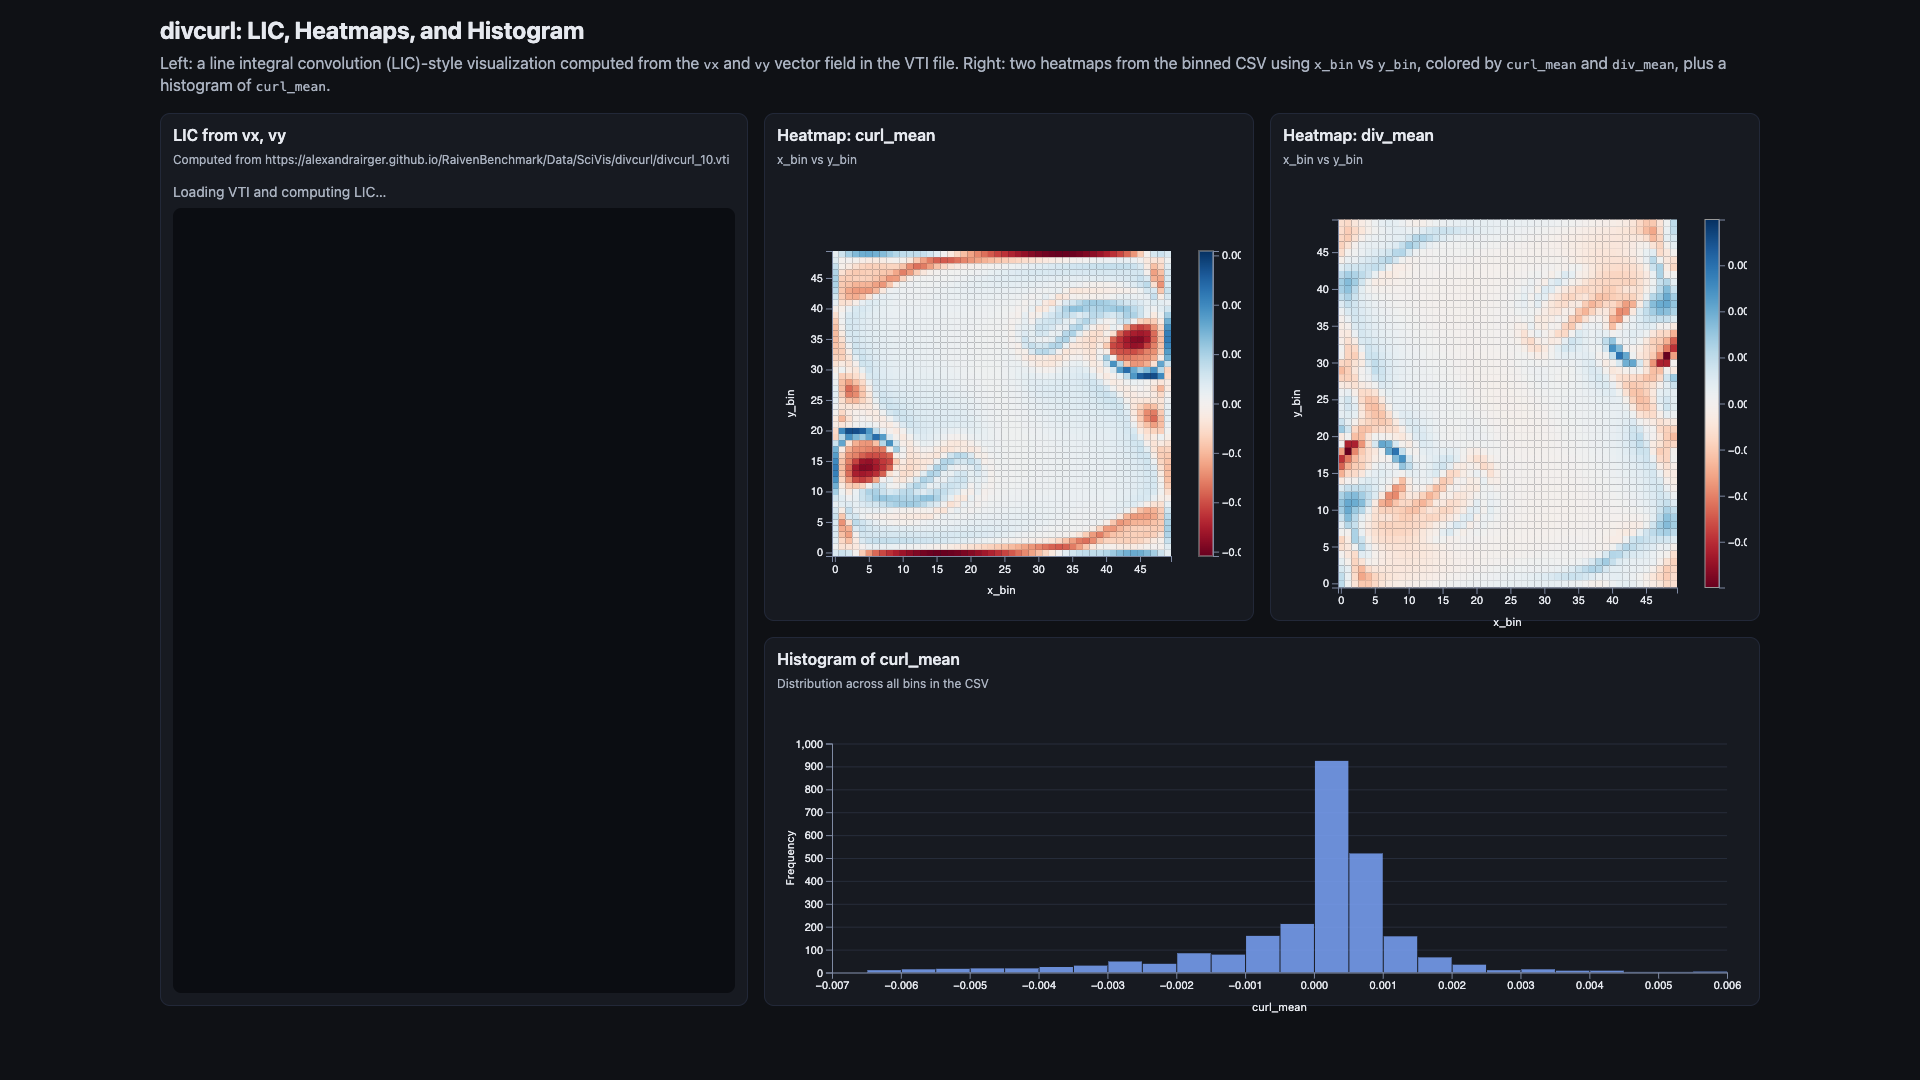The height and width of the screenshot is (1080, 1920).
Task: Click the 'x_bin vs y_bin' subtitle under 'Heatmap: curl_mean'
Action: [817, 160]
